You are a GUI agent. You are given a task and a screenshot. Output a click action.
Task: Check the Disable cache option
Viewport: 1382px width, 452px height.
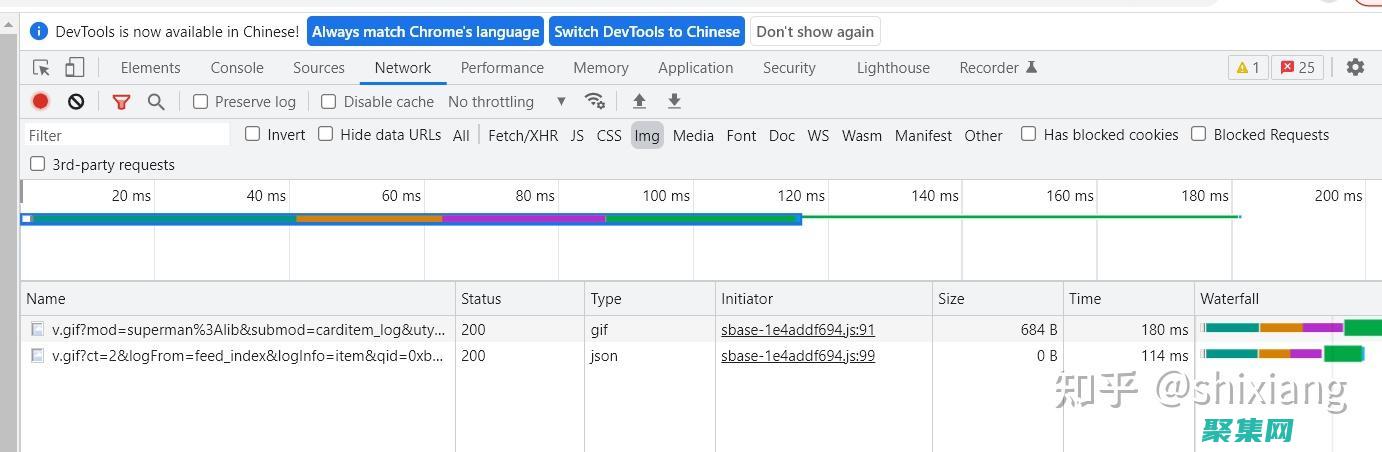click(329, 101)
